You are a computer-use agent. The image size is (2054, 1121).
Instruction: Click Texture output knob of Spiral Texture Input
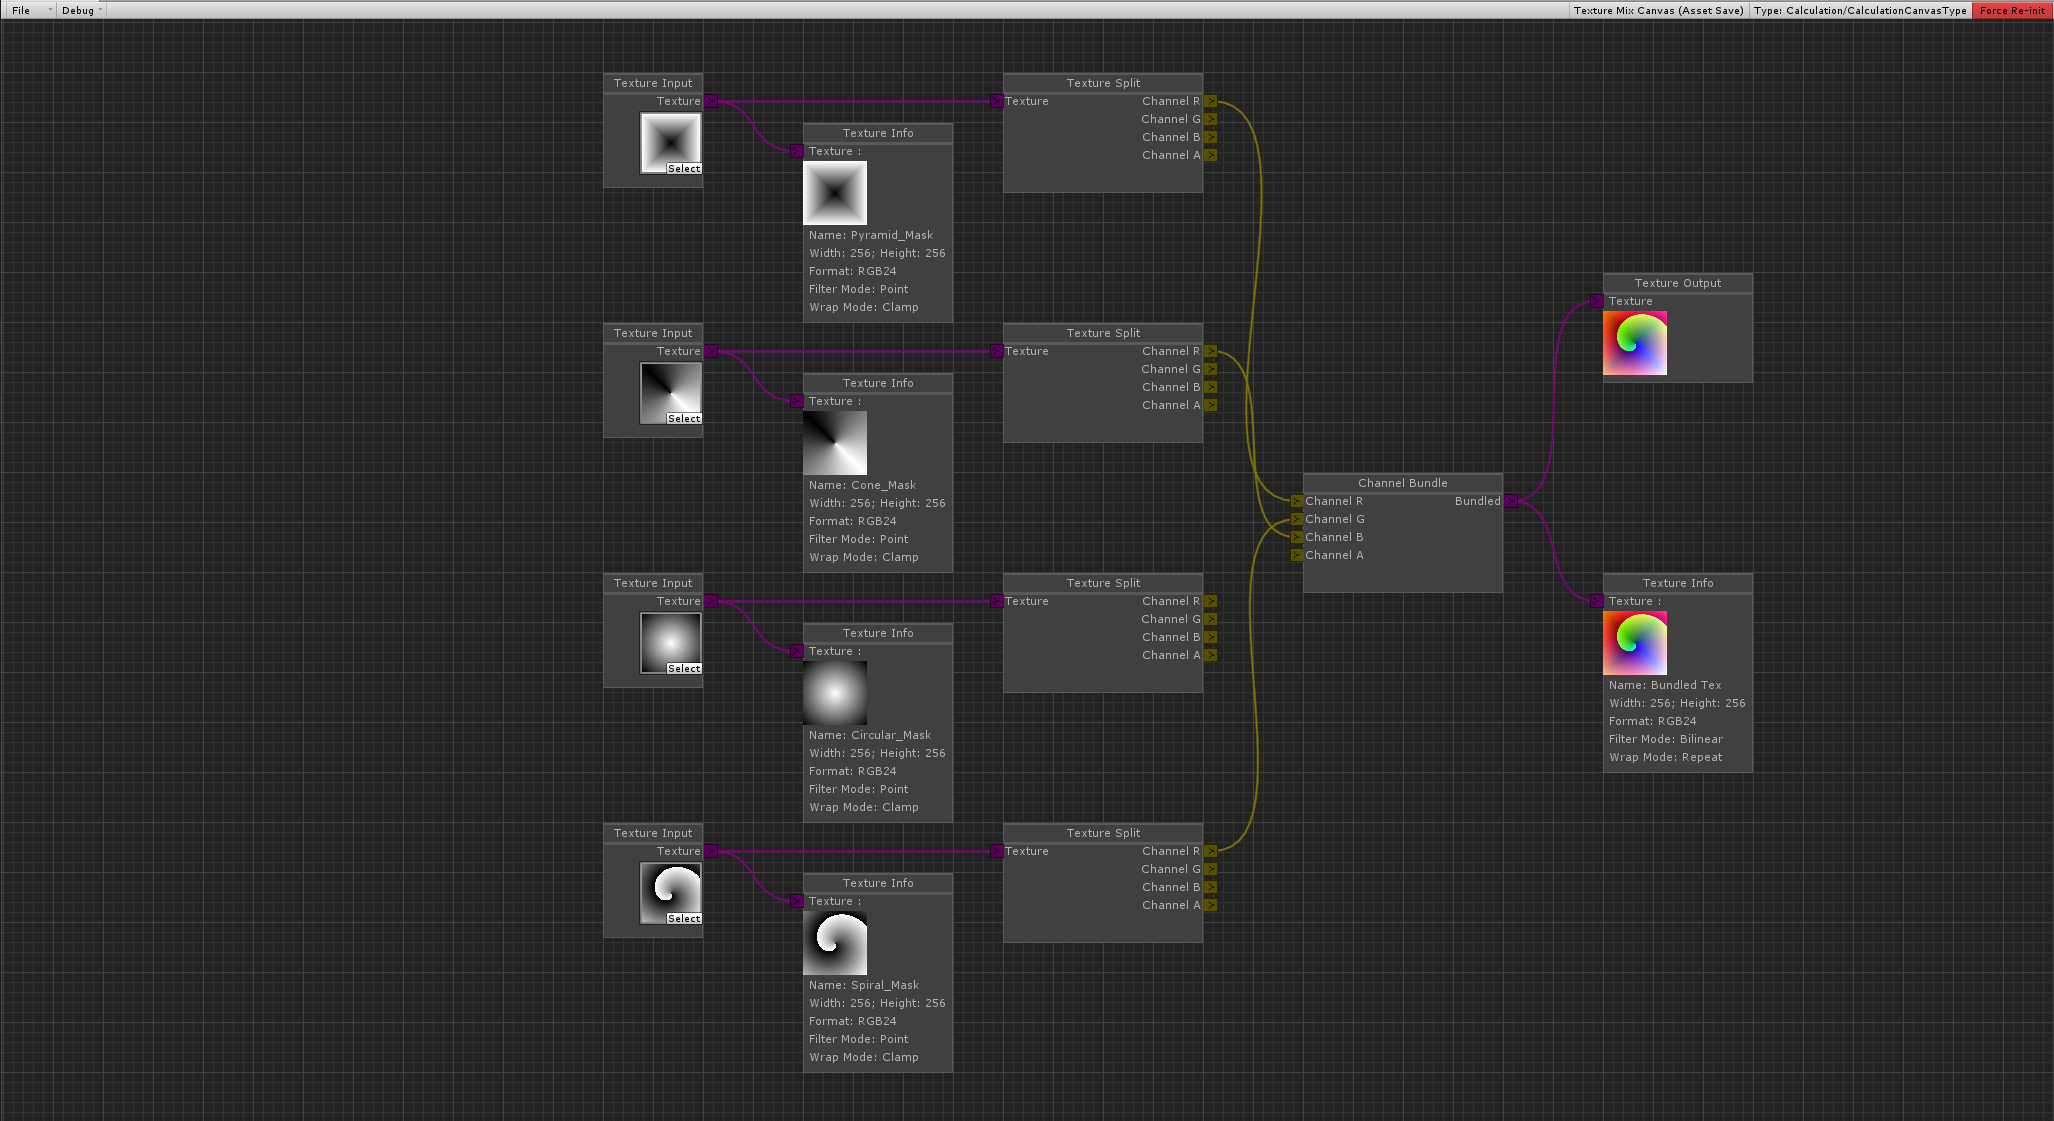tap(711, 851)
